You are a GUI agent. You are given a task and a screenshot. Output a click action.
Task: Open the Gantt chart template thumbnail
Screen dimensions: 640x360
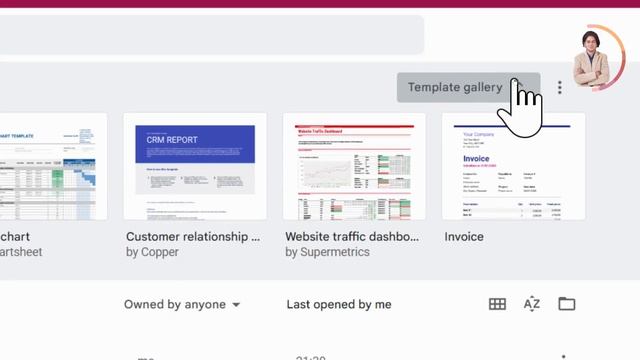[x=53, y=167]
